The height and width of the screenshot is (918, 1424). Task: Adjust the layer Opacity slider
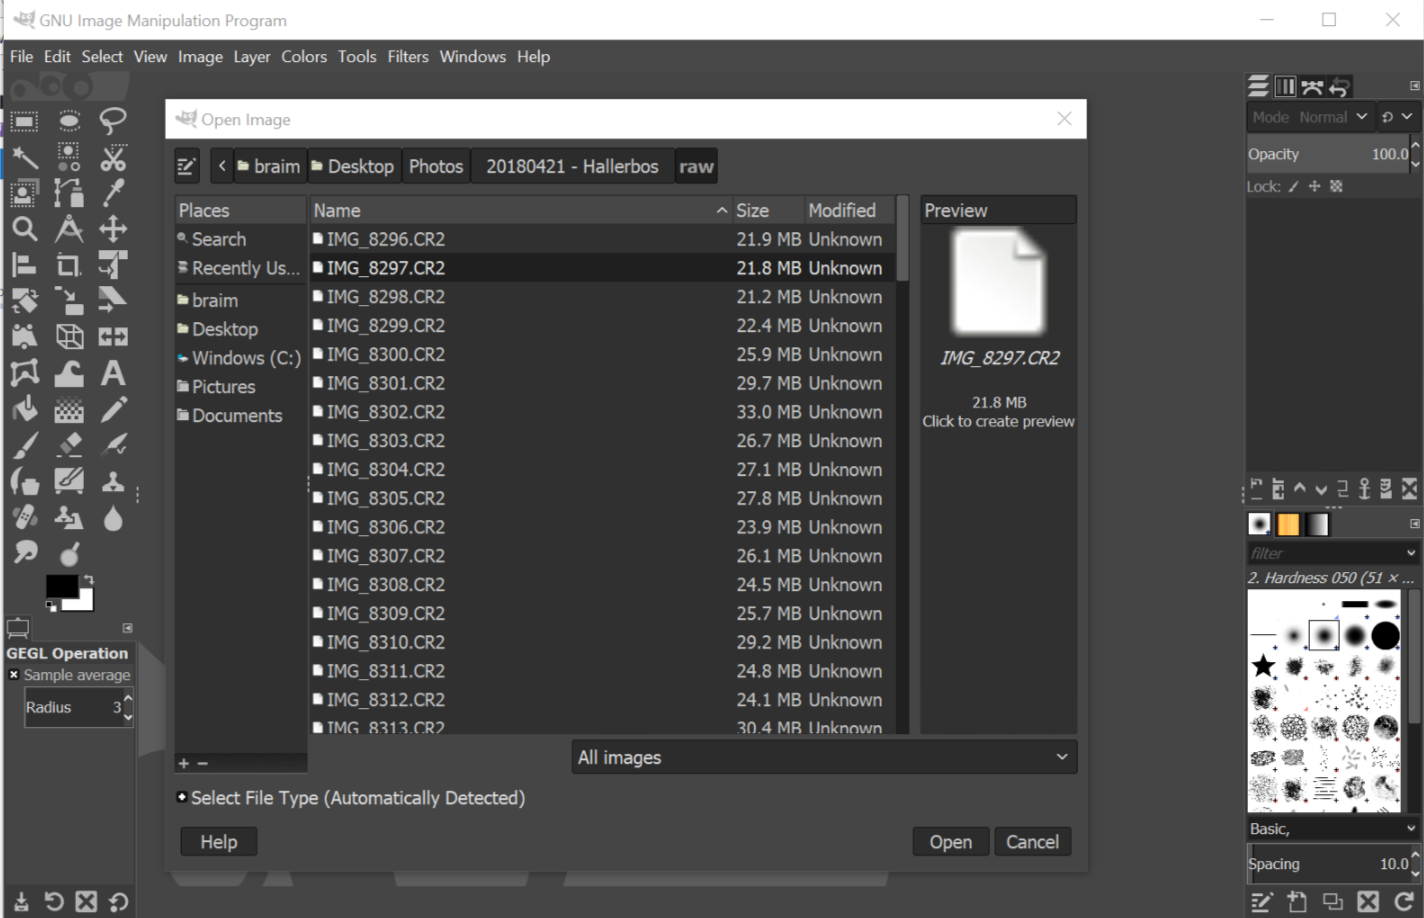pyautogui.click(x=1328, y=154)
